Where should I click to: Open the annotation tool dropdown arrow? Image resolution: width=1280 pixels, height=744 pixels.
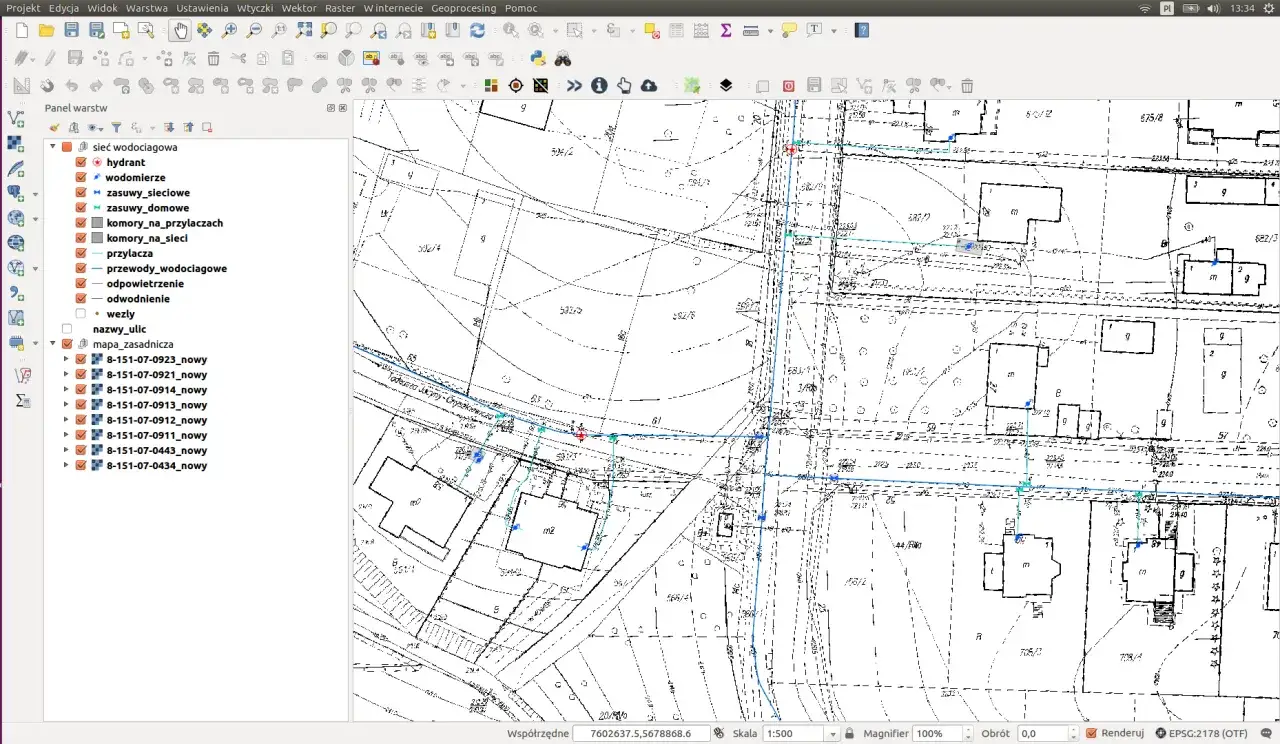tap(834, 31)
